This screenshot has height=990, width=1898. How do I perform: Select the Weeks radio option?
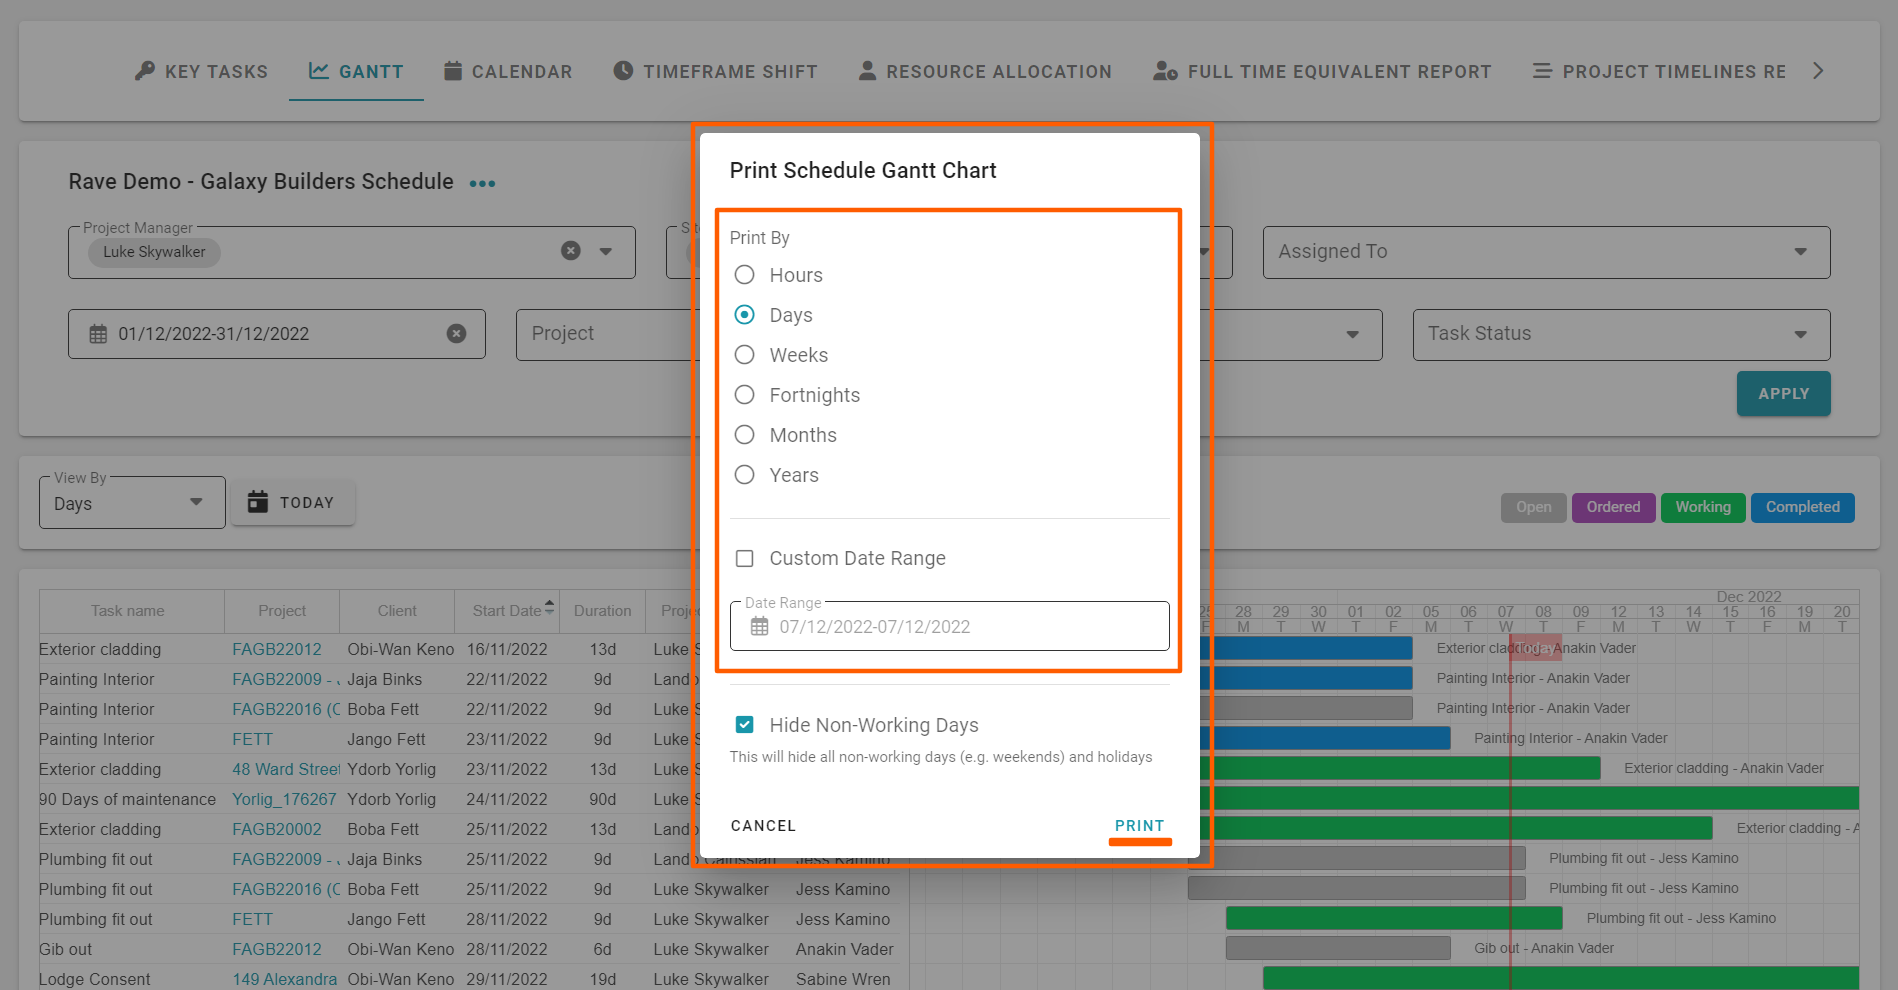tap(744, 355)
